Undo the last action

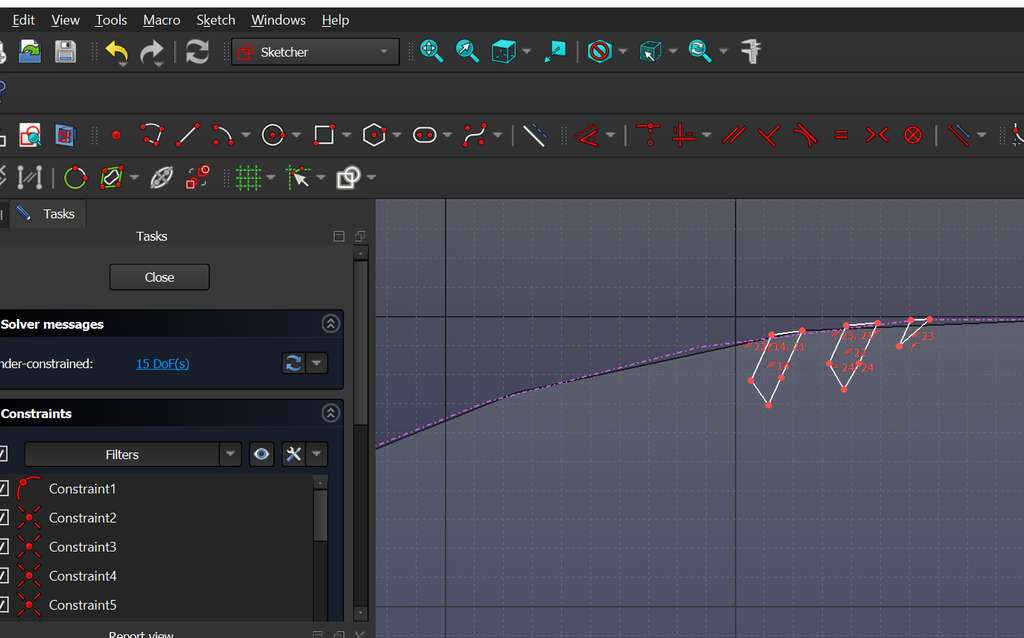click(117, 52)
